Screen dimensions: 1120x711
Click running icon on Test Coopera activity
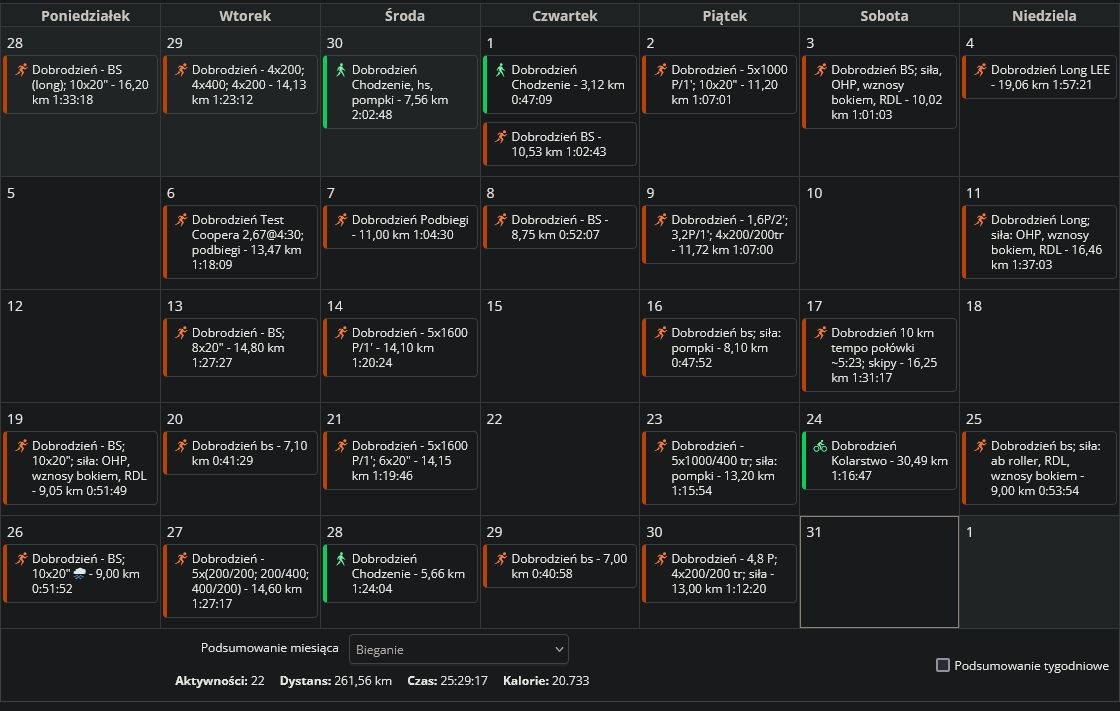(181, 220)
